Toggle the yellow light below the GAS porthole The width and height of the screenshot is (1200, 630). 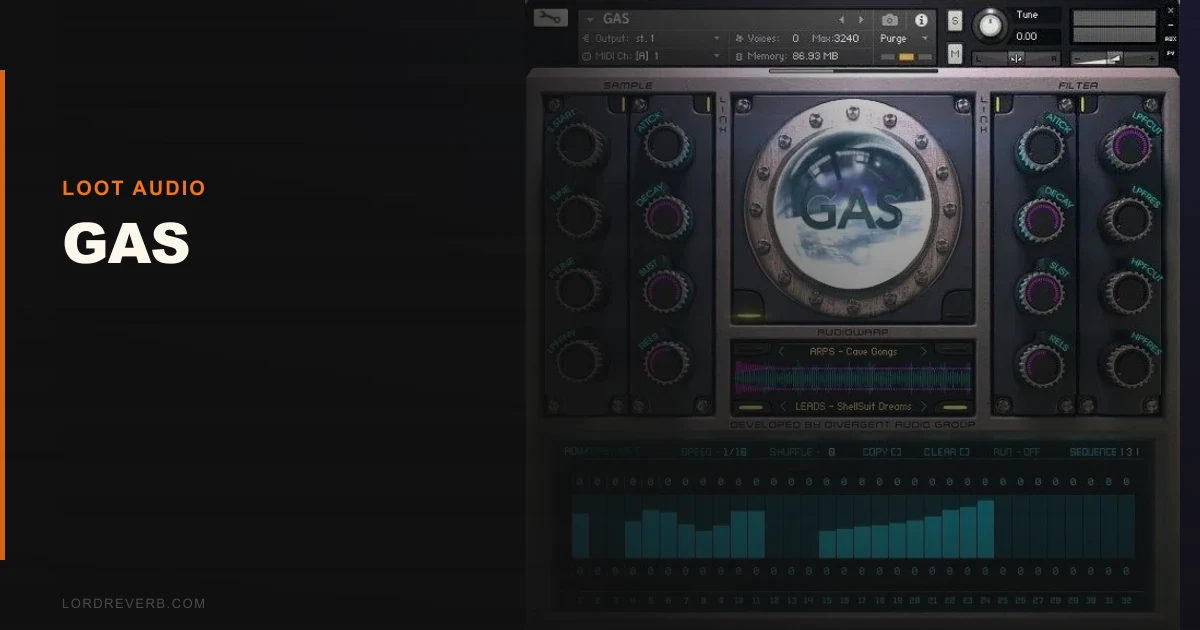click(748, 317)
